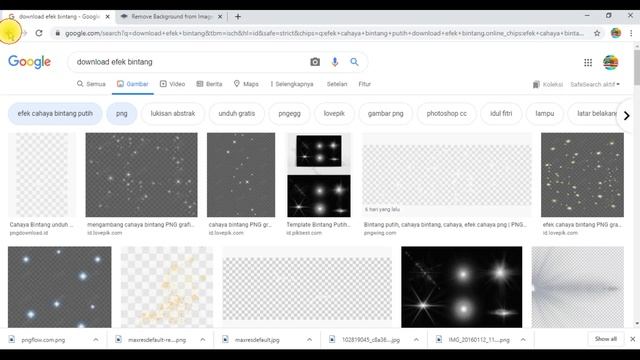
Task: Open the id.pikbest.com source link
Action: tap(304, 233)
